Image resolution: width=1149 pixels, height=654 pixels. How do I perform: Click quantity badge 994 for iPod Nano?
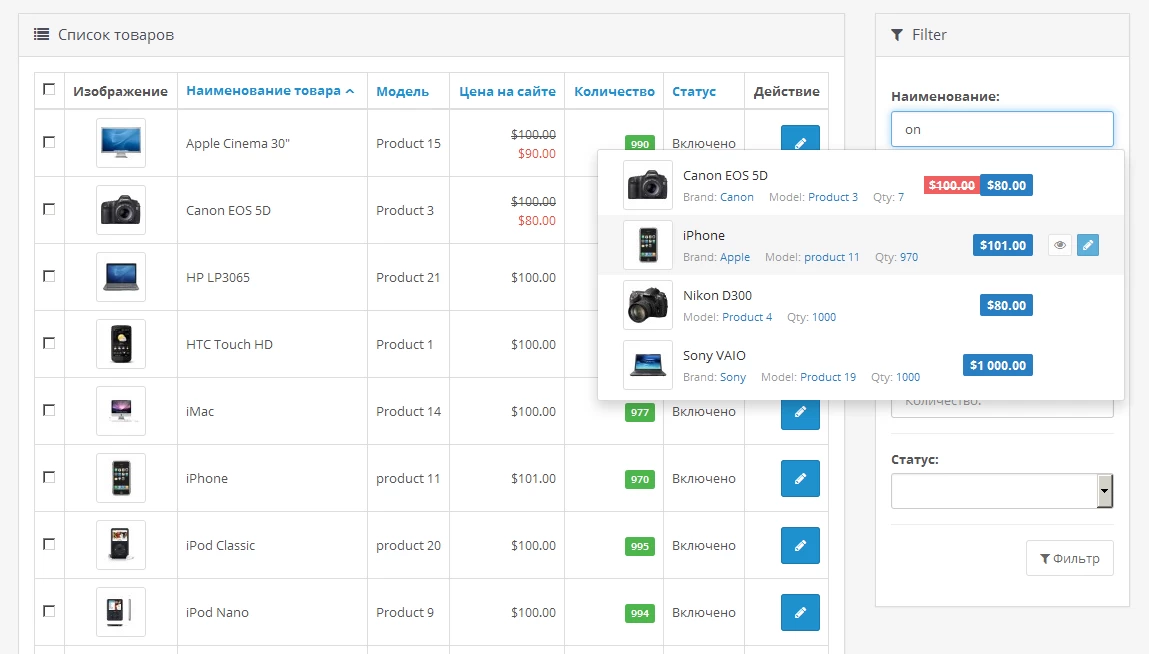tap(640, 614)
